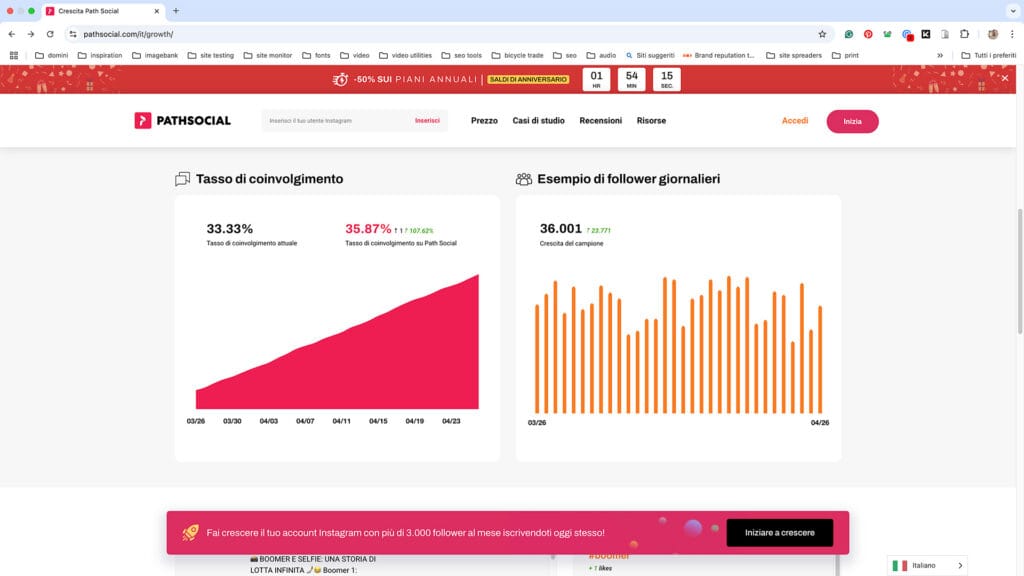This screenshot has height=576, width=1024.
Task: Click the Chrome three-dot menu icon
Action: click(1012, 34)
